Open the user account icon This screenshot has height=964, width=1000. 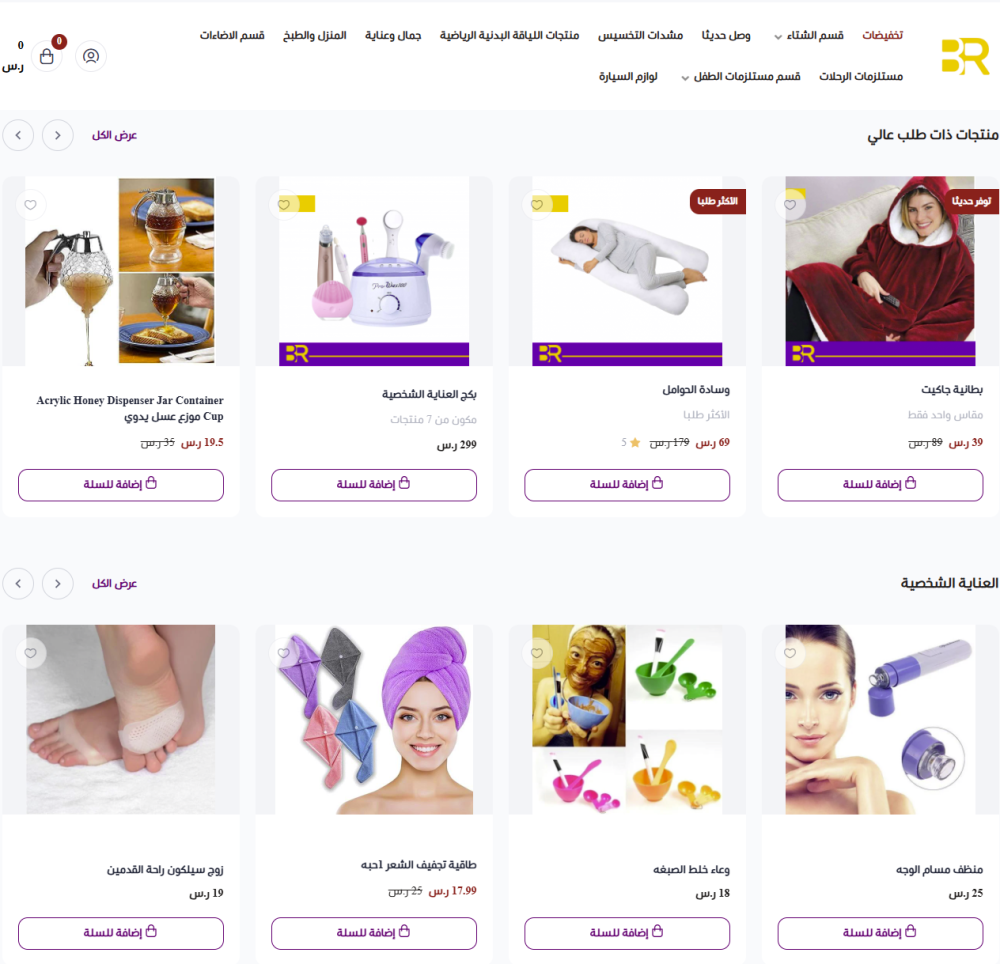[91, 56]
